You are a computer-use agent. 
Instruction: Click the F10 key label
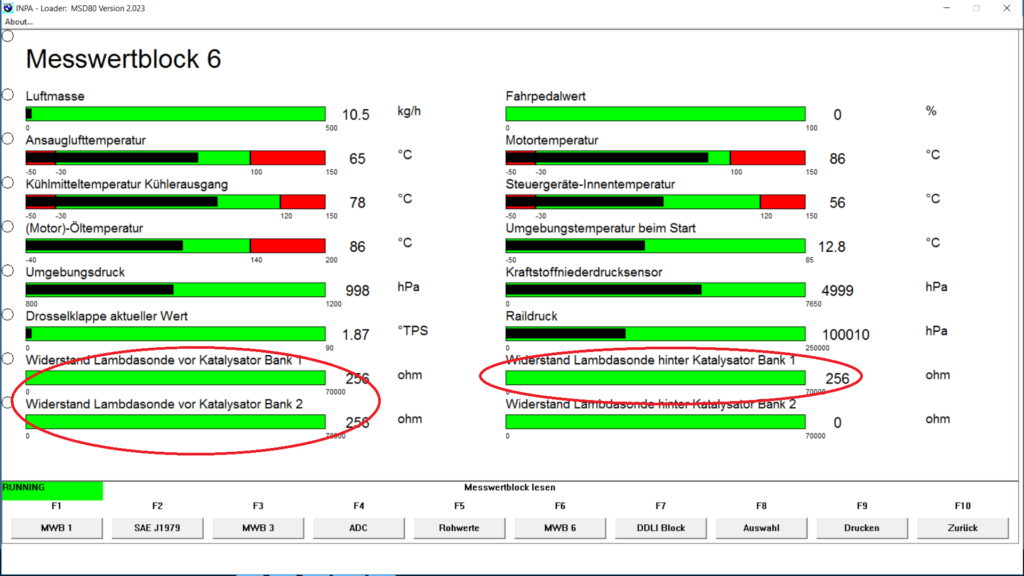pos(963,505)
